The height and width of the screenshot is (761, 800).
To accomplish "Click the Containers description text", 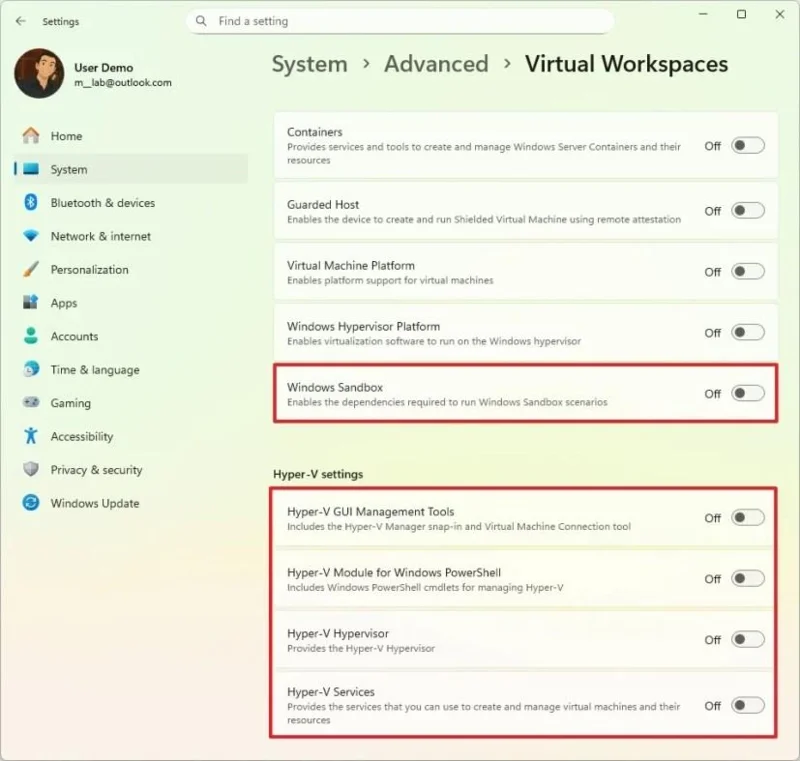I will pos(484,153).
